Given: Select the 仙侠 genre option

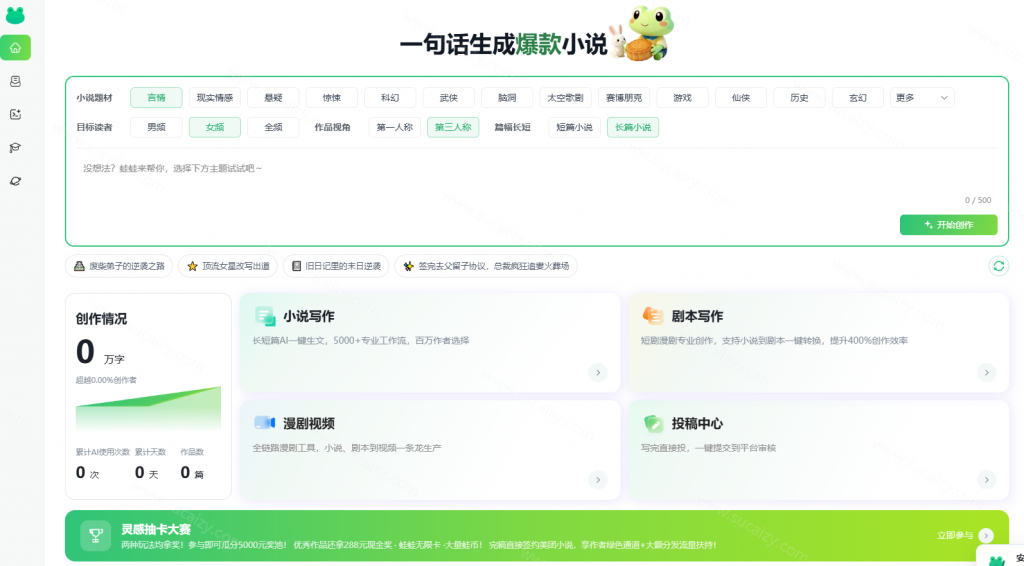Looking at the screenshot, I should coord(741,98).
